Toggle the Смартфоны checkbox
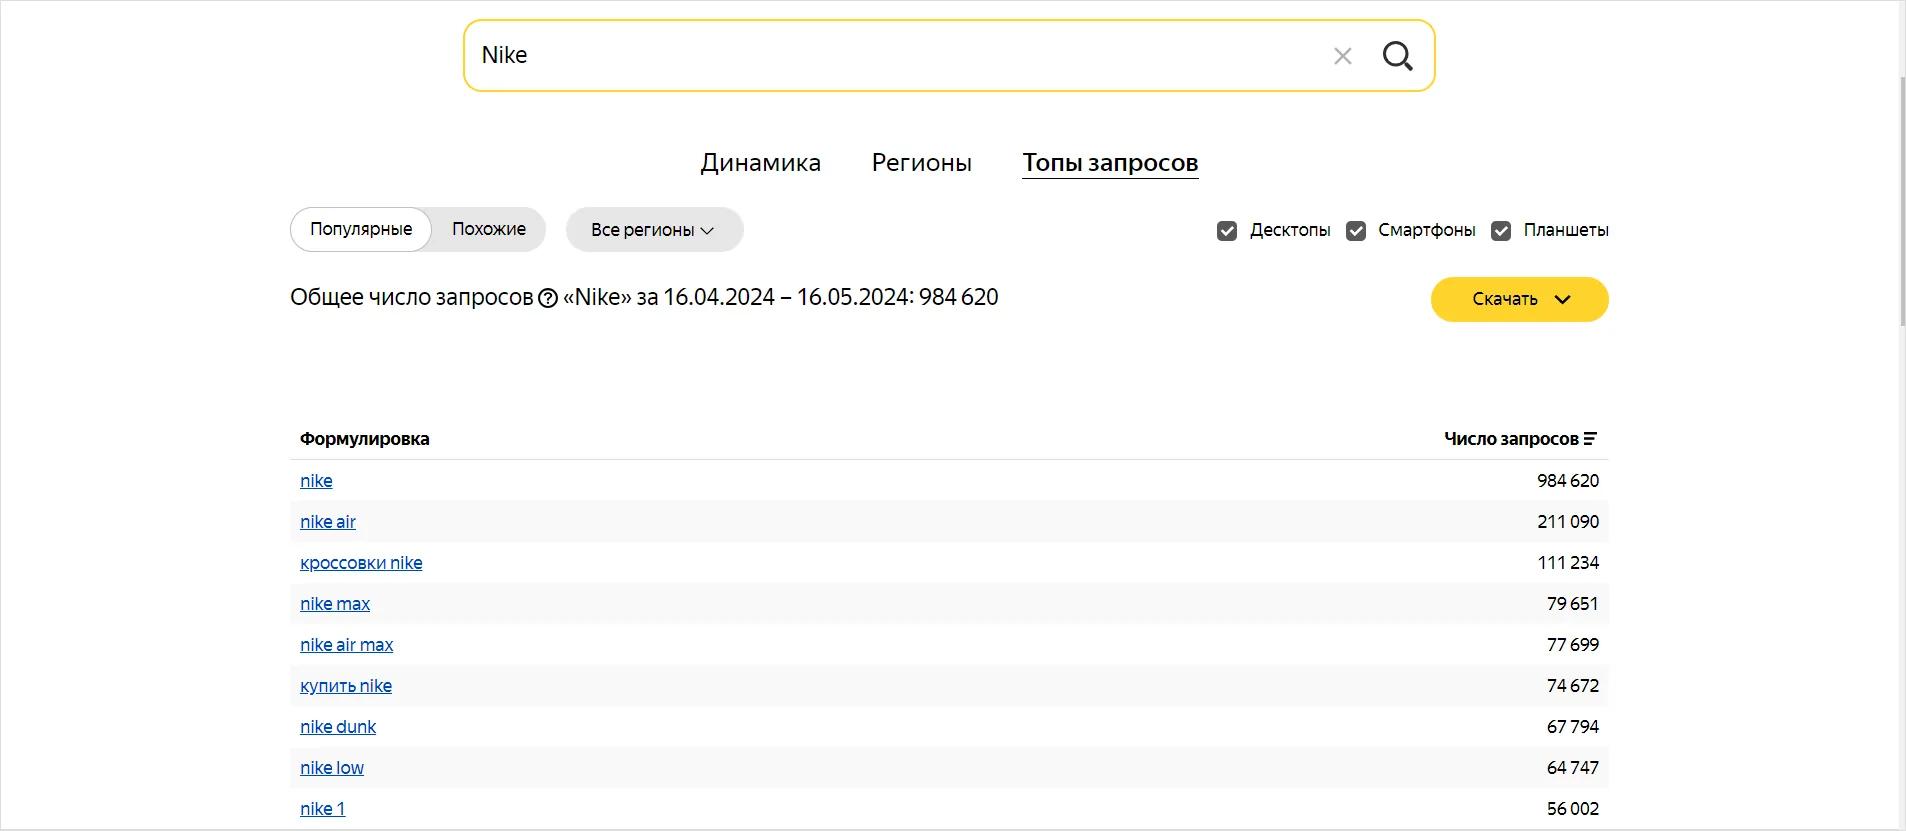 tap(1356, 231)
